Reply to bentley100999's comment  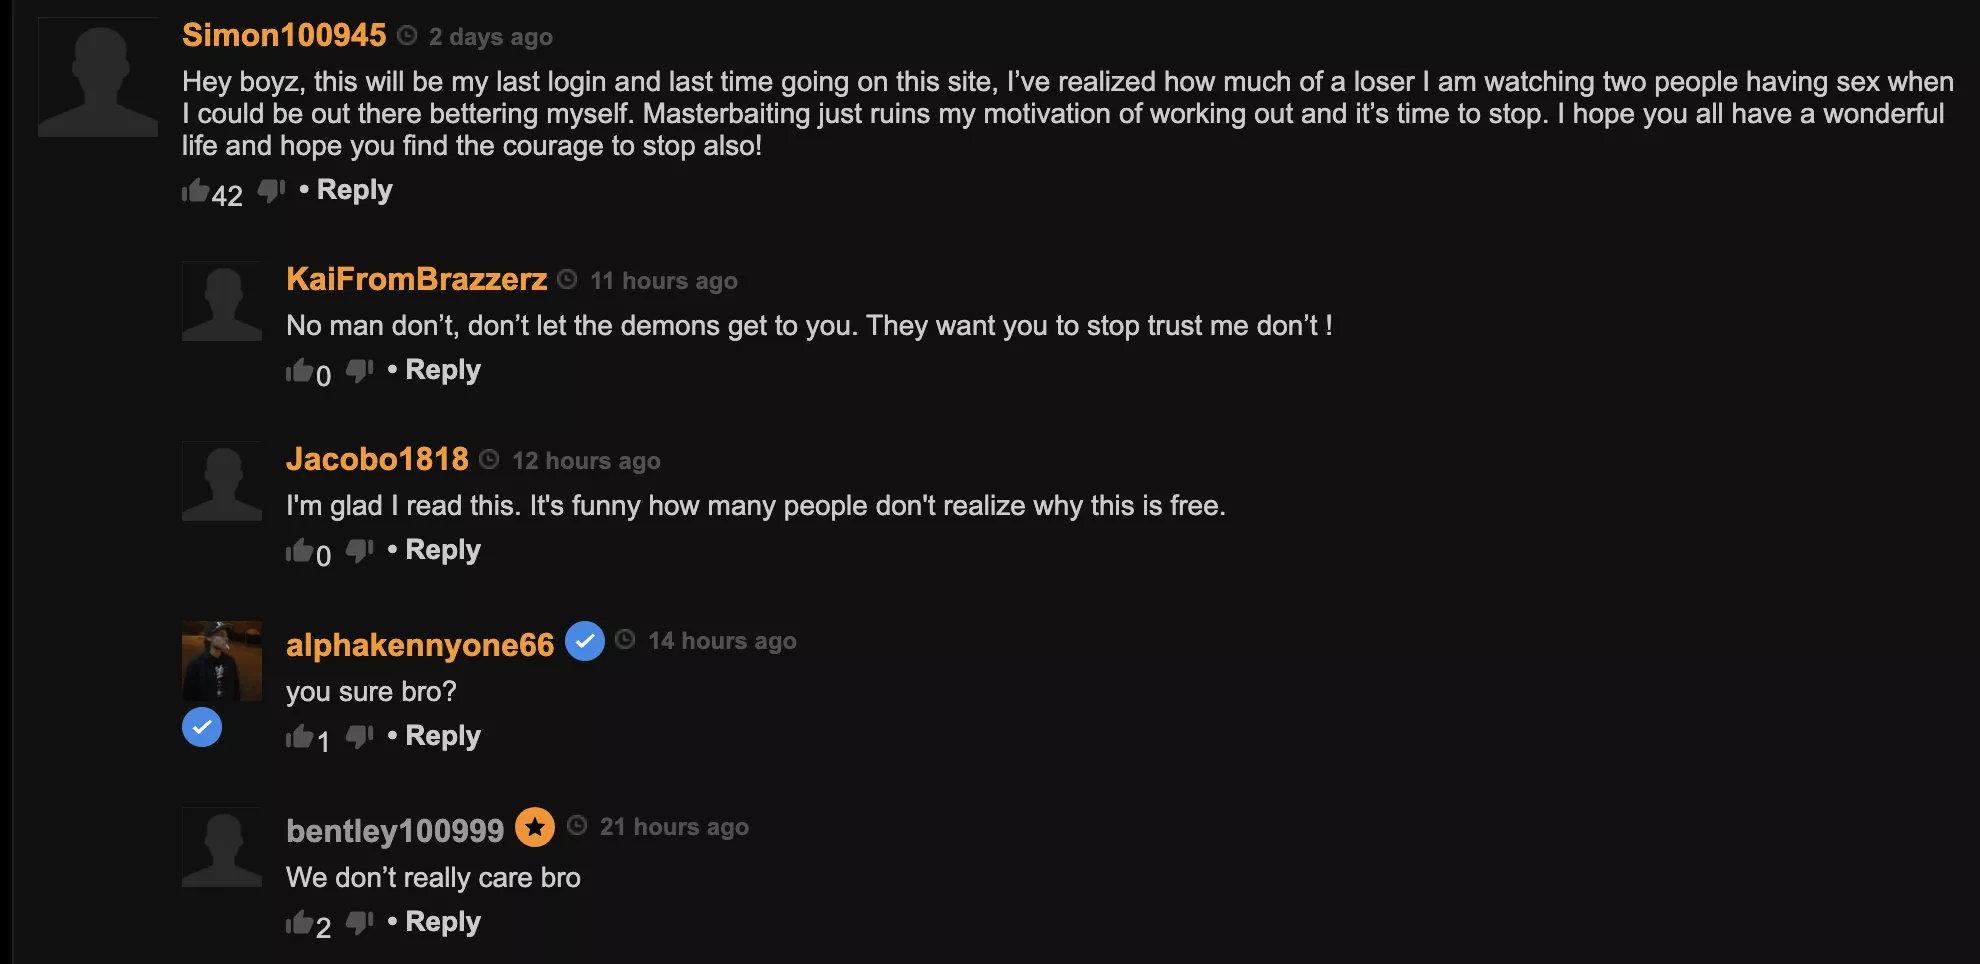[442, 922]
